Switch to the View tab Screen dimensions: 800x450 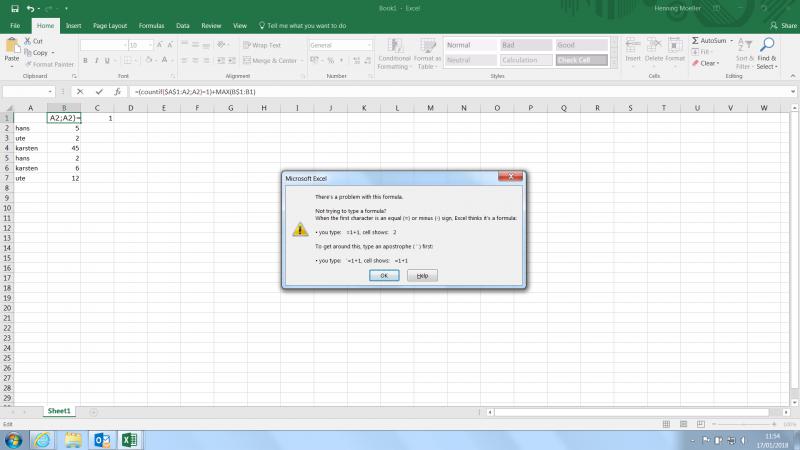pyautogui.click(x=240, y=26)
